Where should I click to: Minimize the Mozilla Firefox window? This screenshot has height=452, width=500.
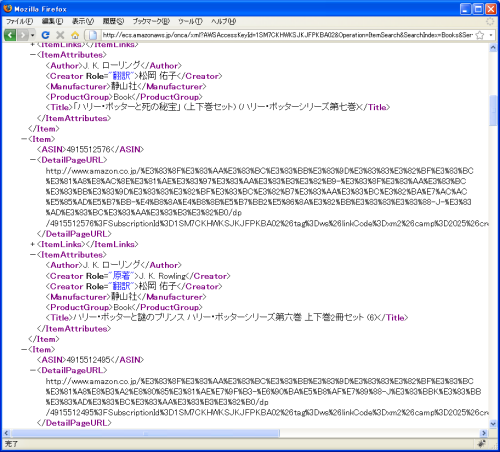(x=466, y=9)
